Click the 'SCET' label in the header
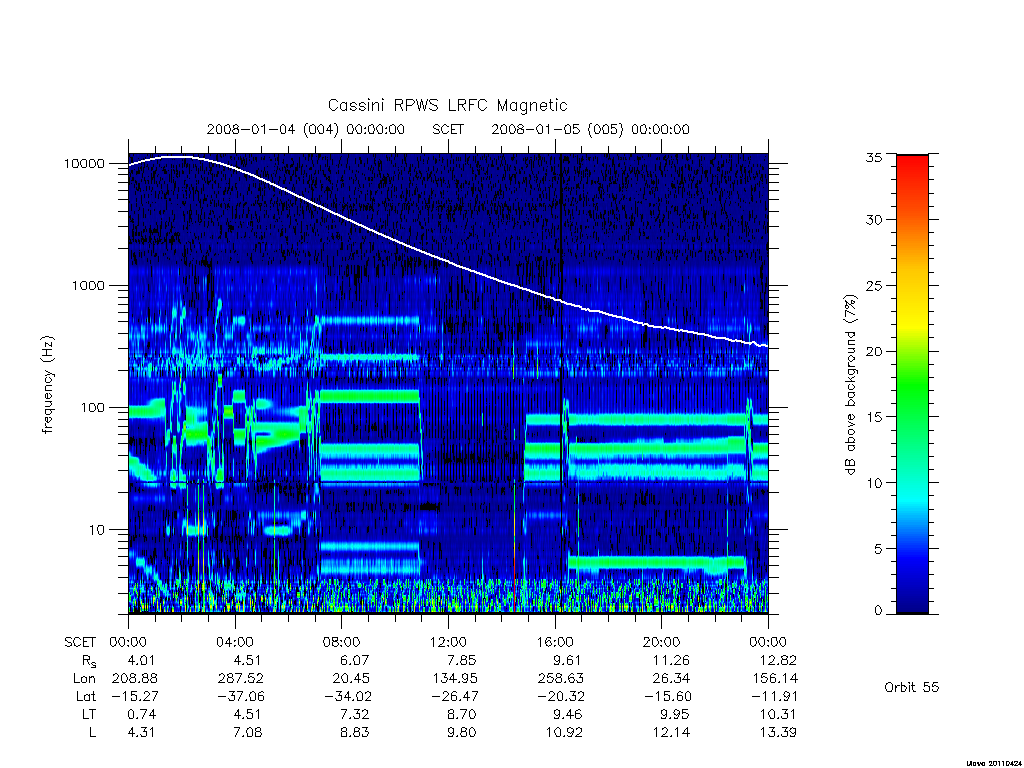The width and height of the screenshot is (1024, 768). 448,129
